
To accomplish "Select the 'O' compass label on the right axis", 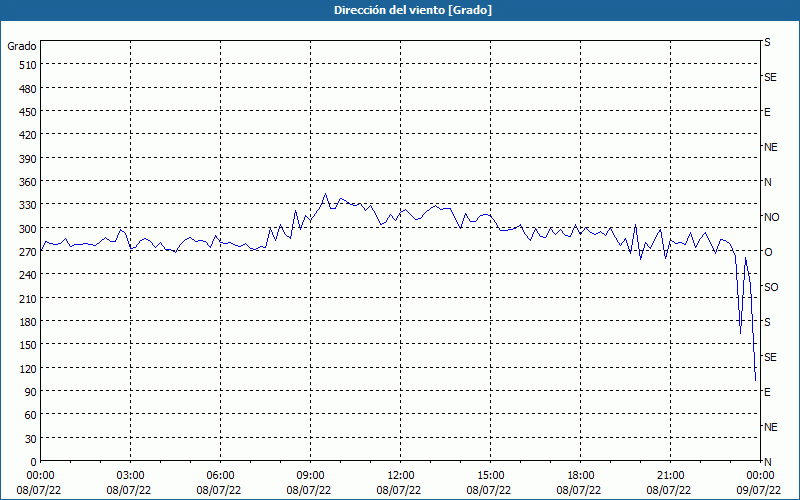I will click(768, 252).
